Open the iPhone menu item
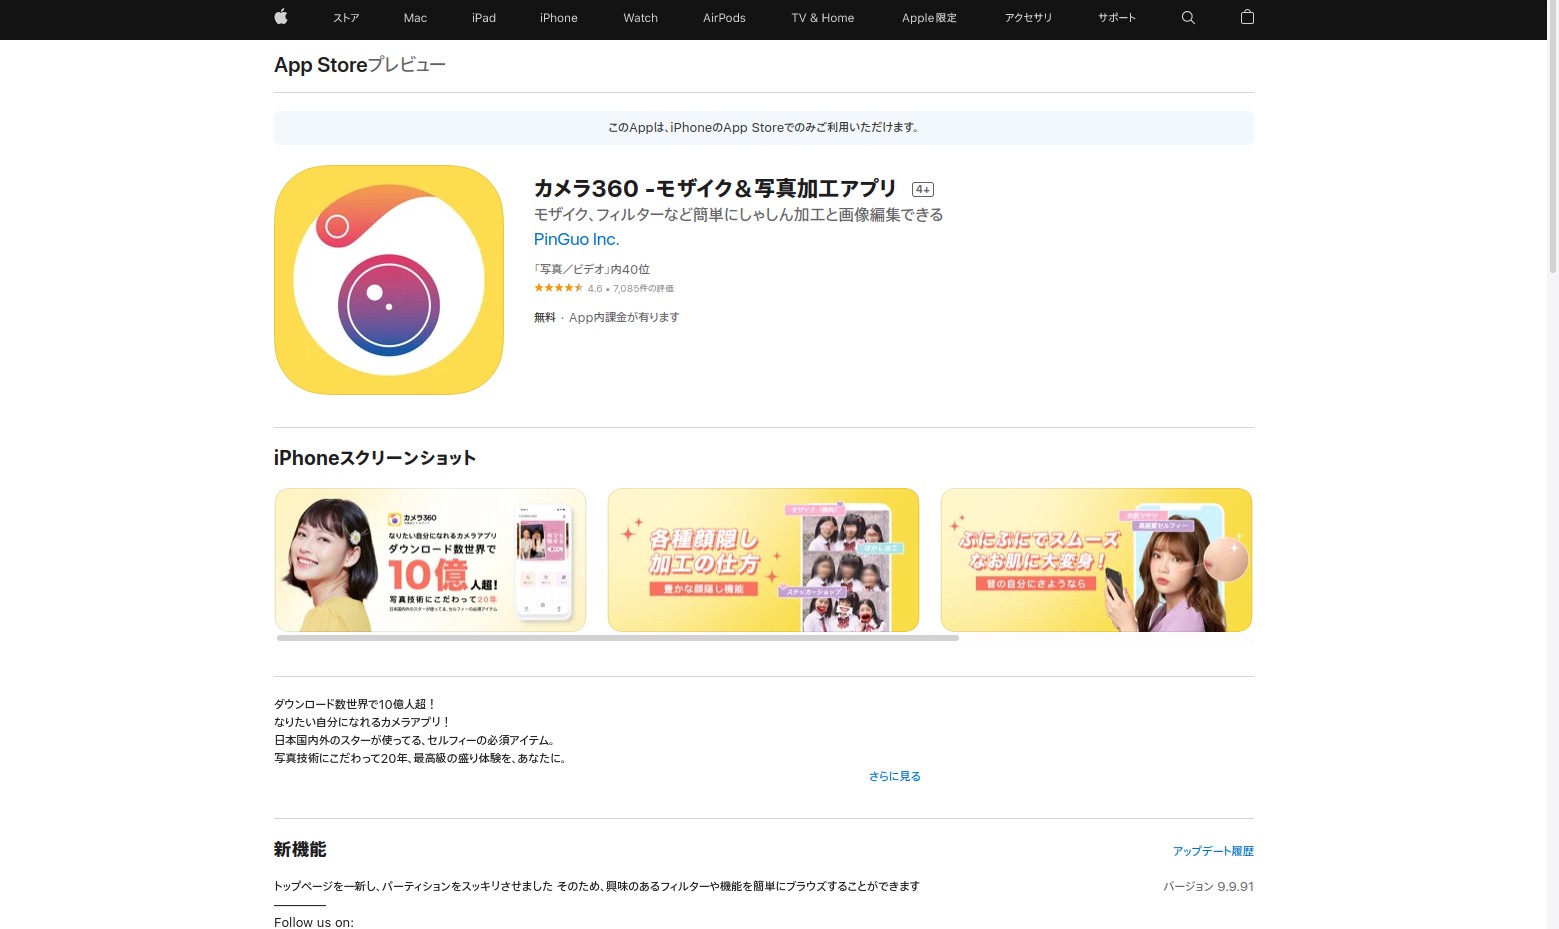Image resolution: width=1559 pixels, height=929 pixels. [x=558, y=18]
